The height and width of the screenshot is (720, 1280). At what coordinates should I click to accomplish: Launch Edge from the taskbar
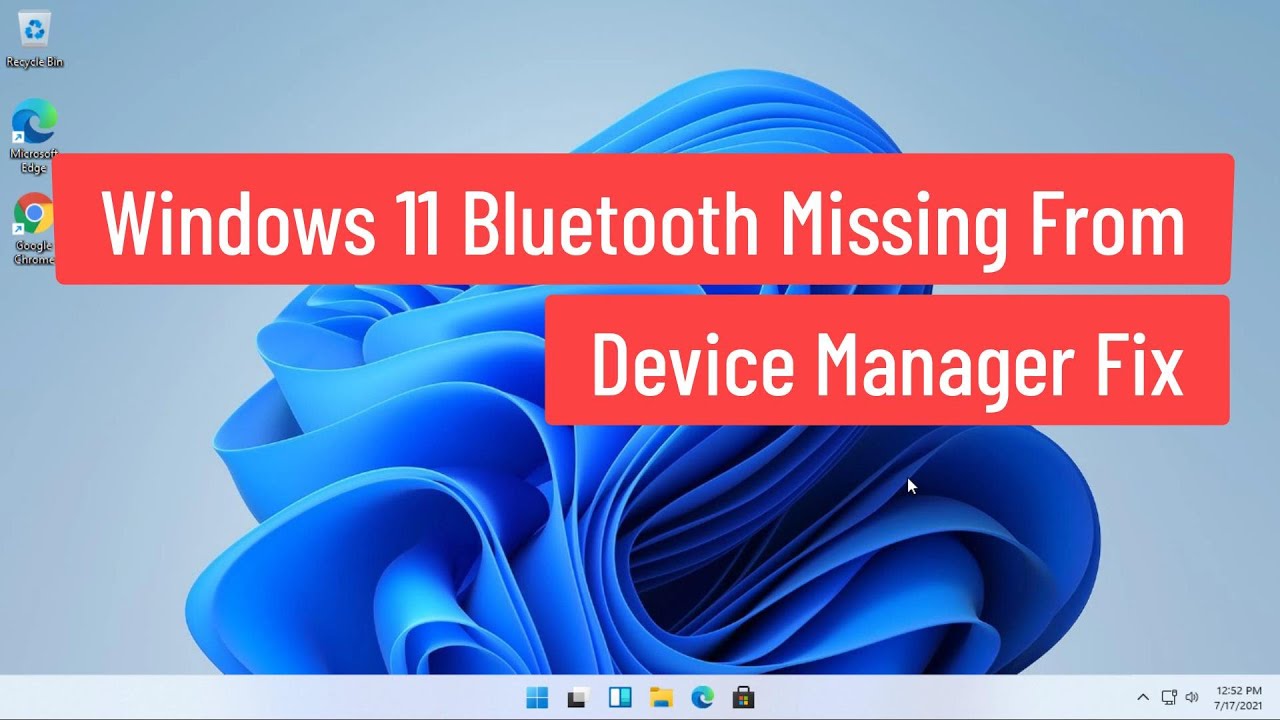pyautogui.click(x=702, y=698)
